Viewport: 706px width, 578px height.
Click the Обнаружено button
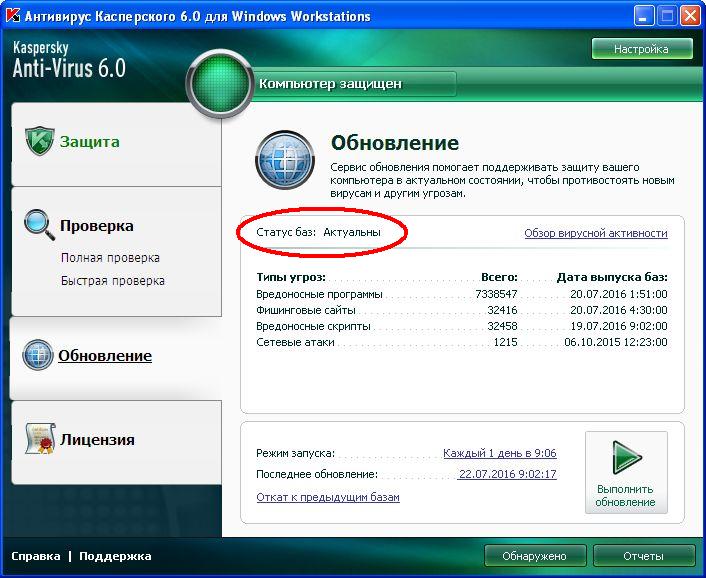pos(535,556)
